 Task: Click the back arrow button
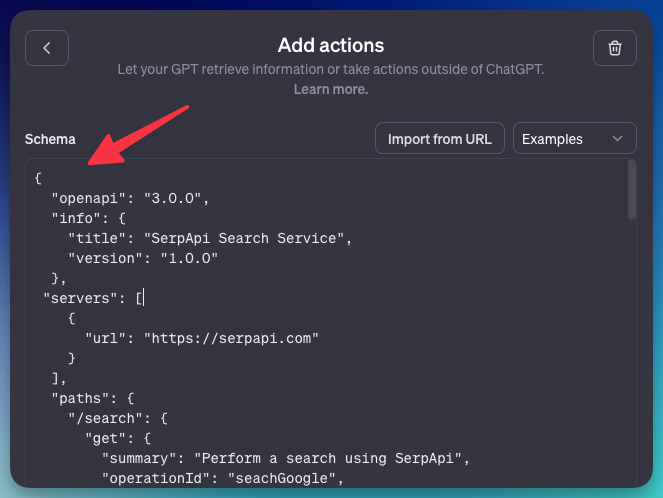point(47,48)
